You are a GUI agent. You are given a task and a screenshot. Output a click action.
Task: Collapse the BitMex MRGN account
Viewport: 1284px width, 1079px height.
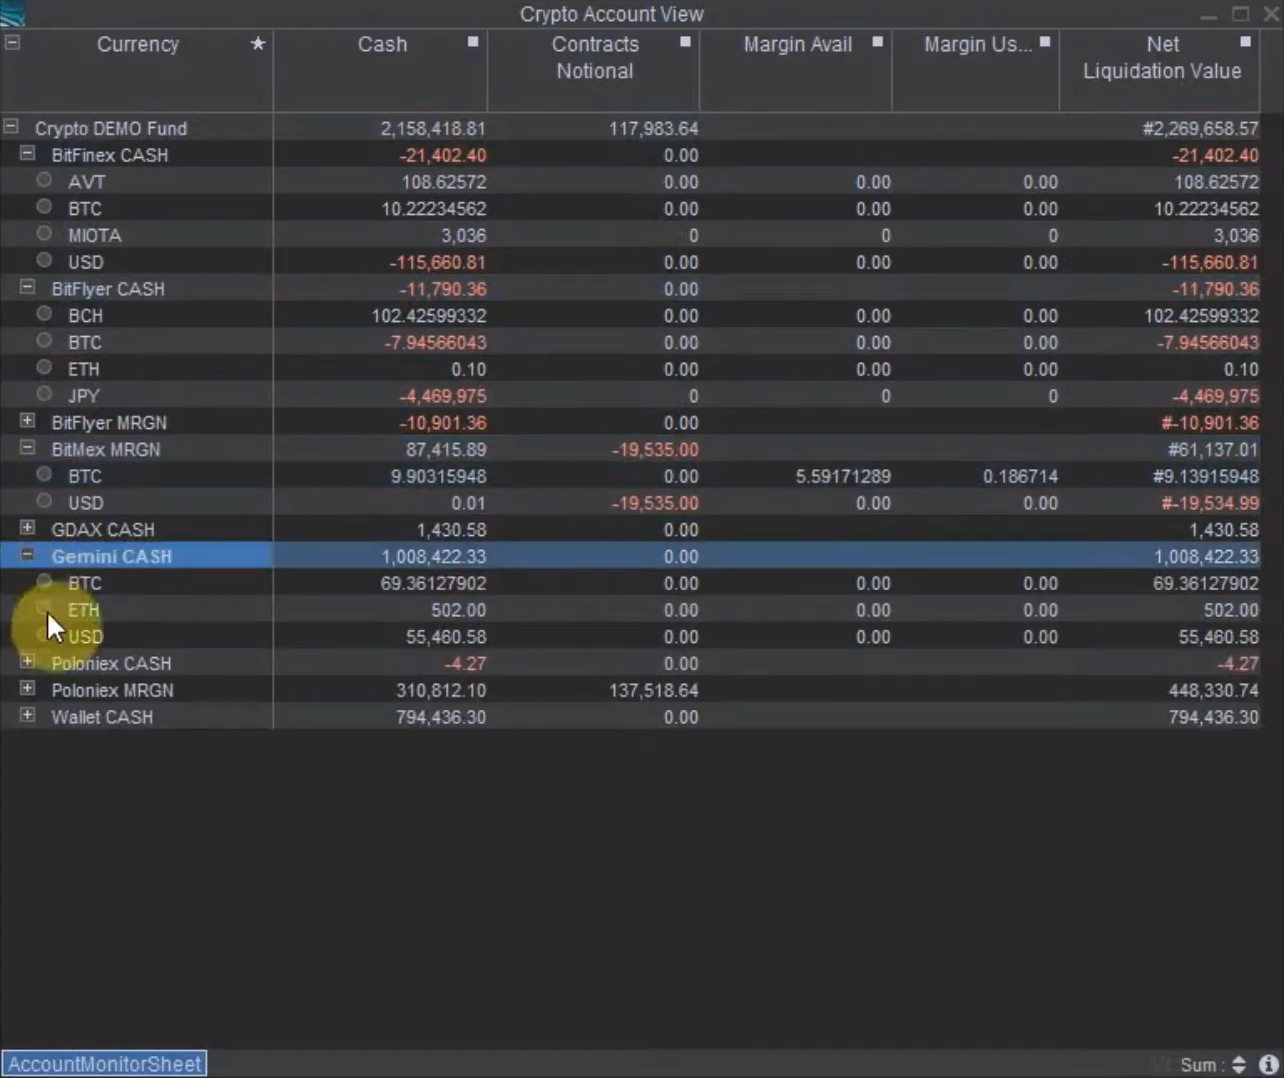(28, 448)
